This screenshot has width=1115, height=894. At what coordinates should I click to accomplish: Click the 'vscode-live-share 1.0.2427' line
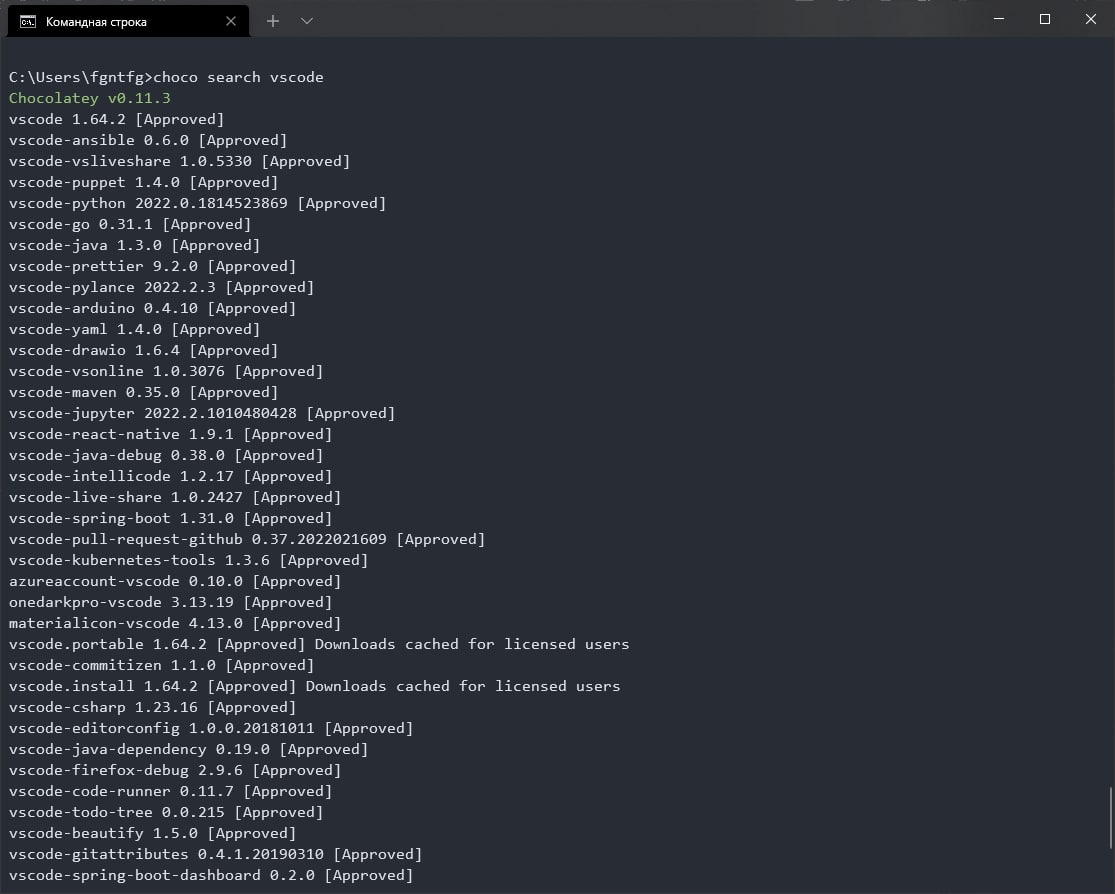coord(175,496)
